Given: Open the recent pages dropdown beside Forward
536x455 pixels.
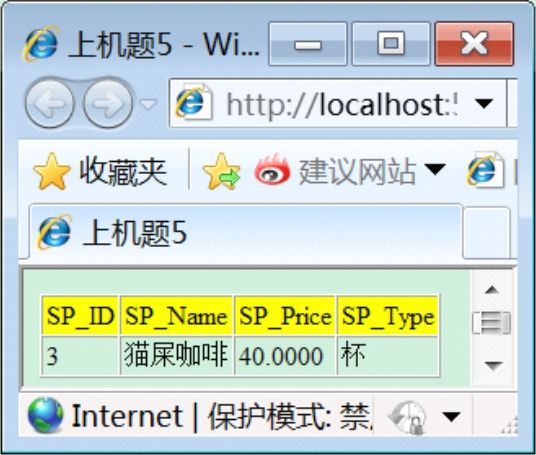Looking at the screenshot, I should 148,103.
